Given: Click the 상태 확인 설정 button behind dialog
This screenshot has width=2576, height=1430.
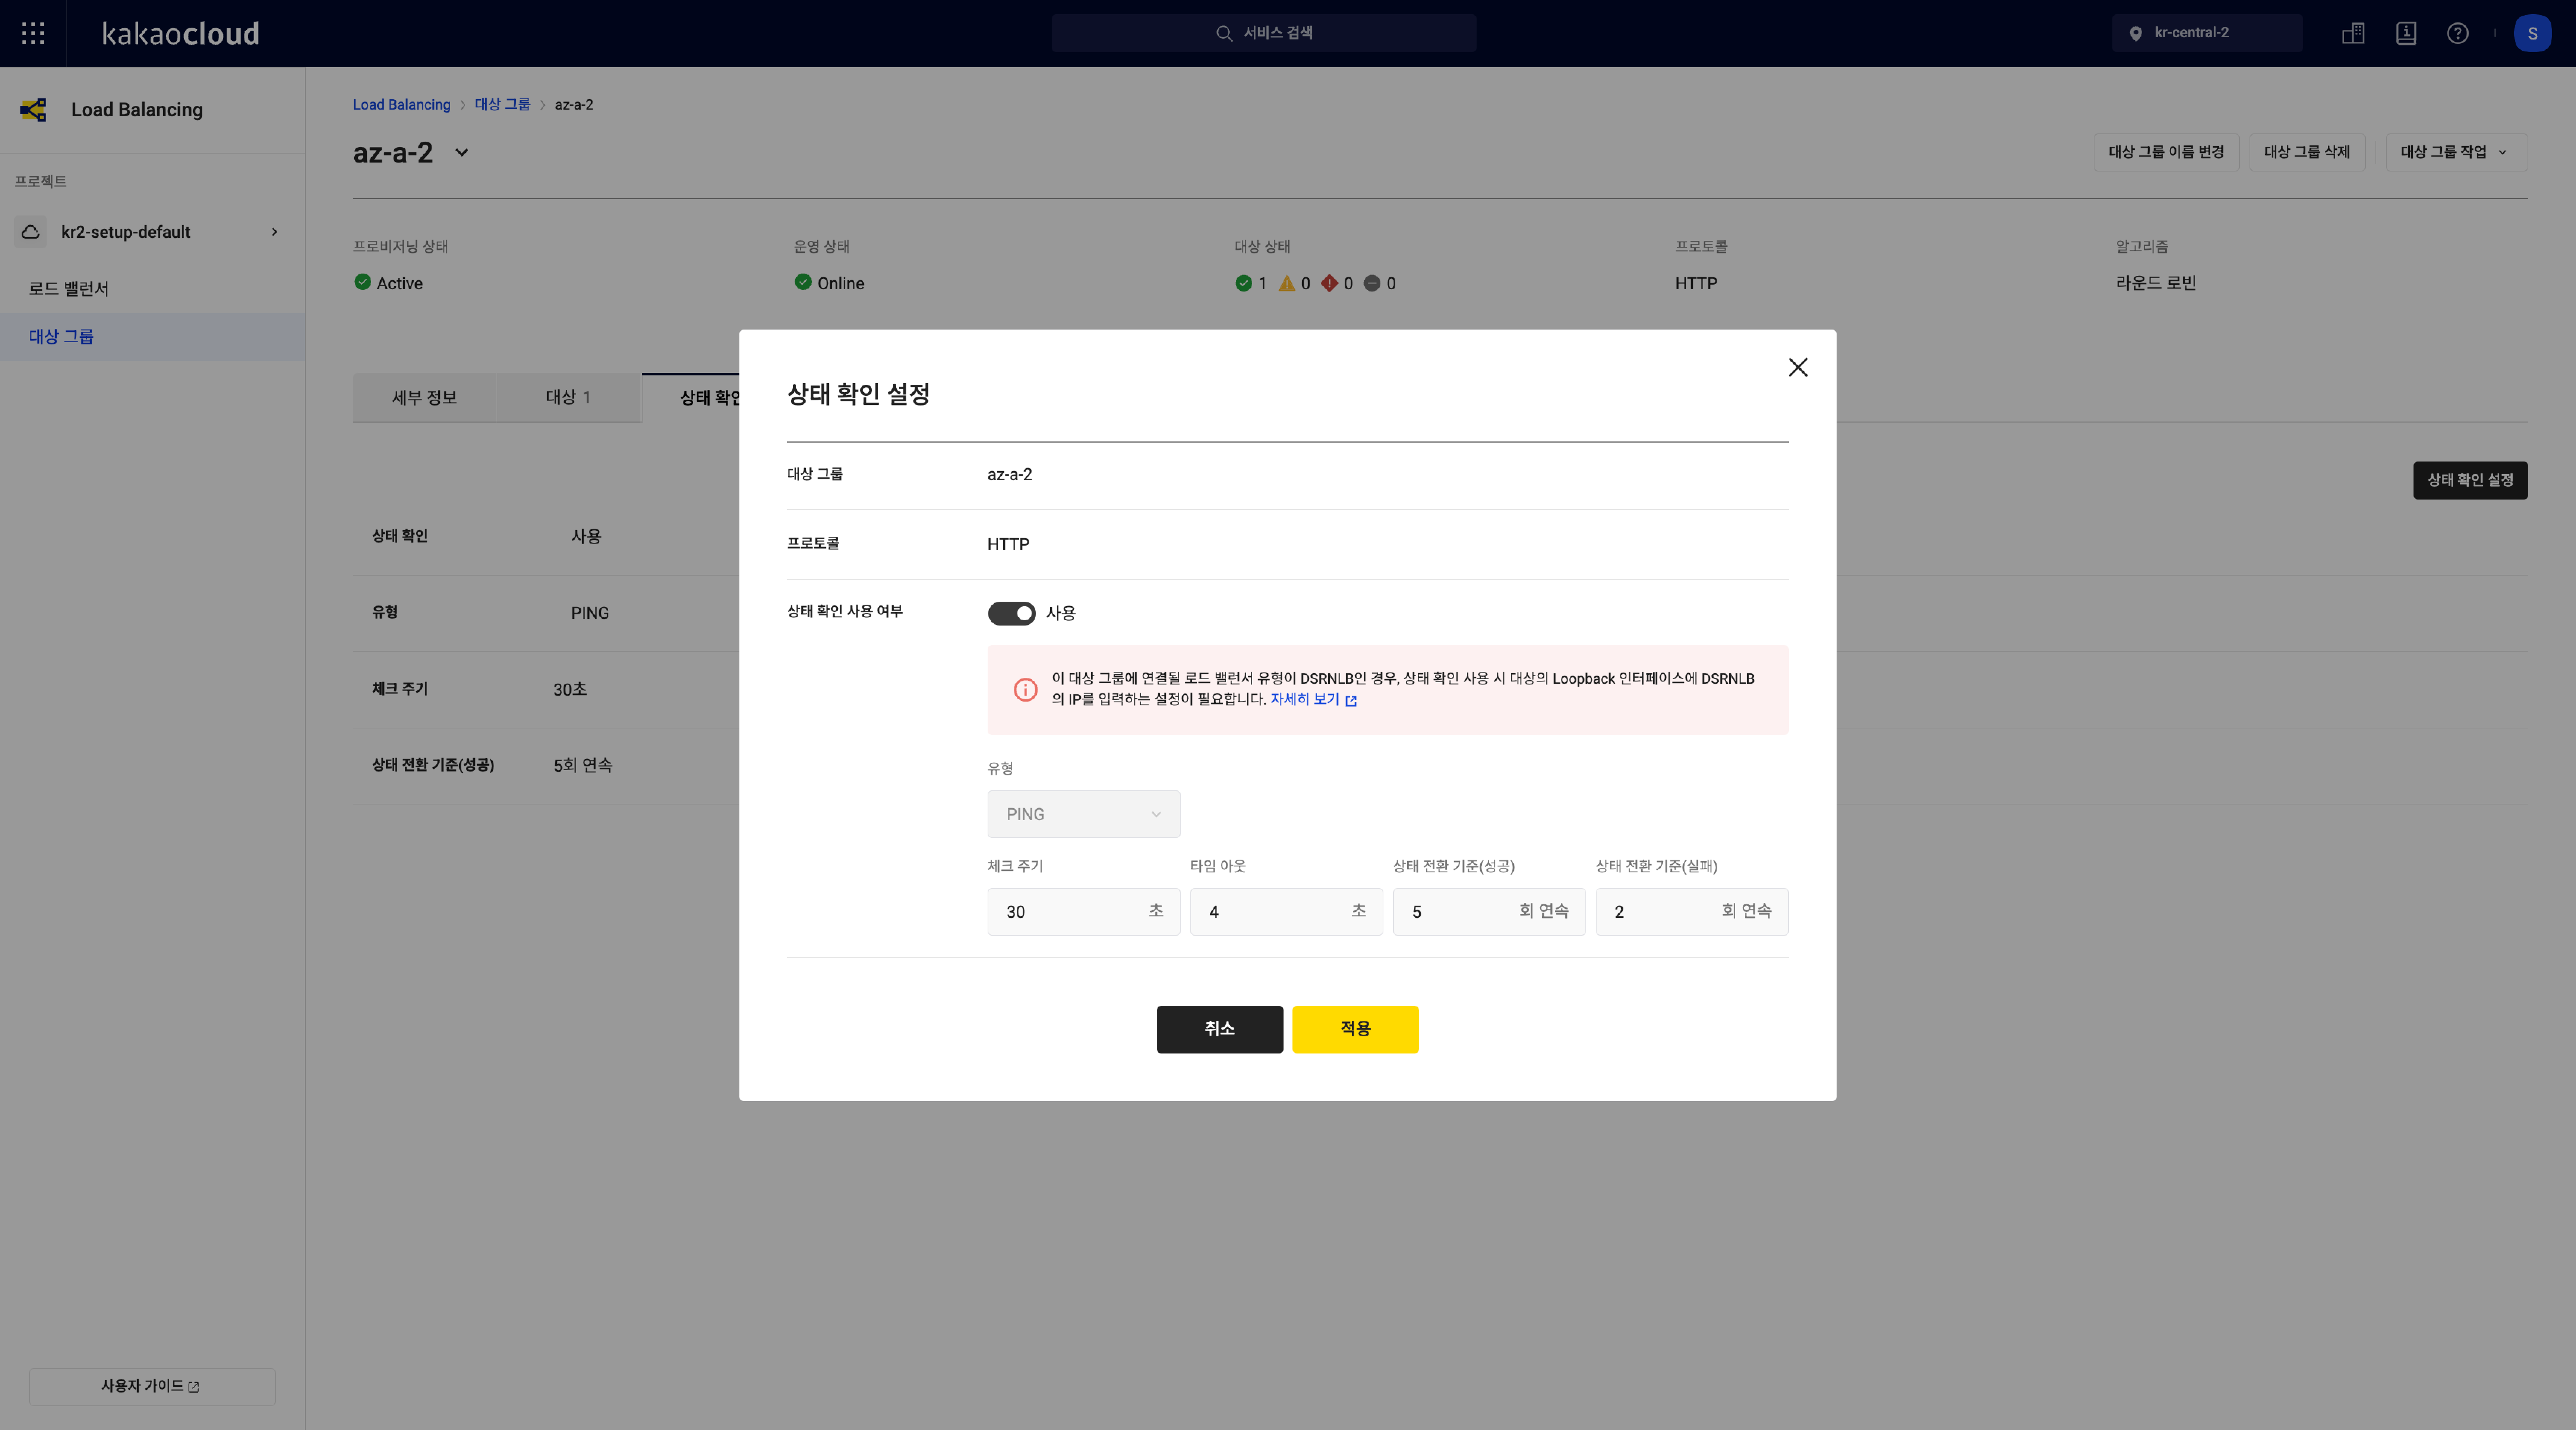Looking at the screenshot, I should (2470, 480).
